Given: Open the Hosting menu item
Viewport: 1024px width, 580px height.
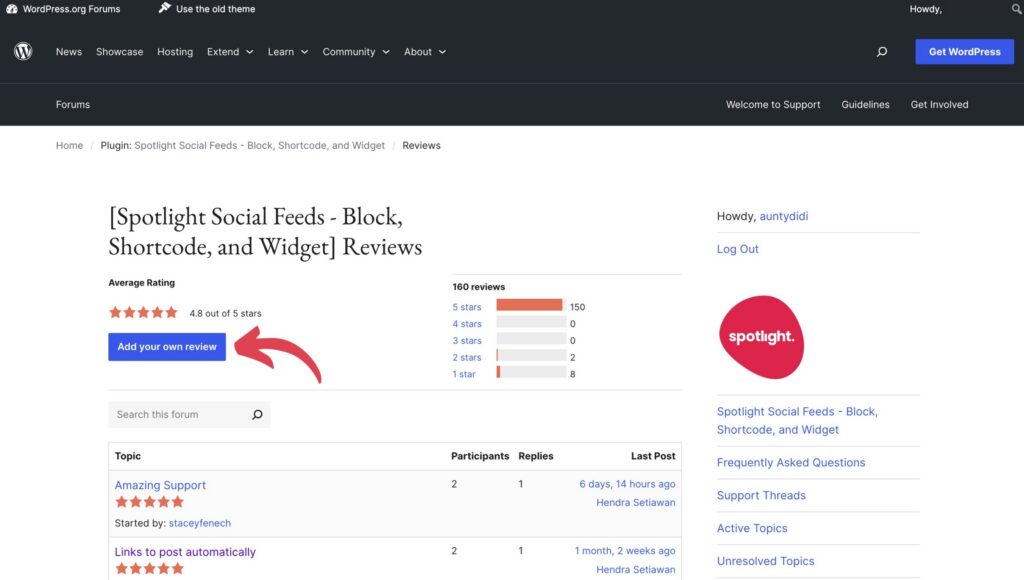Looking at the screenshot, I should 175,51.
